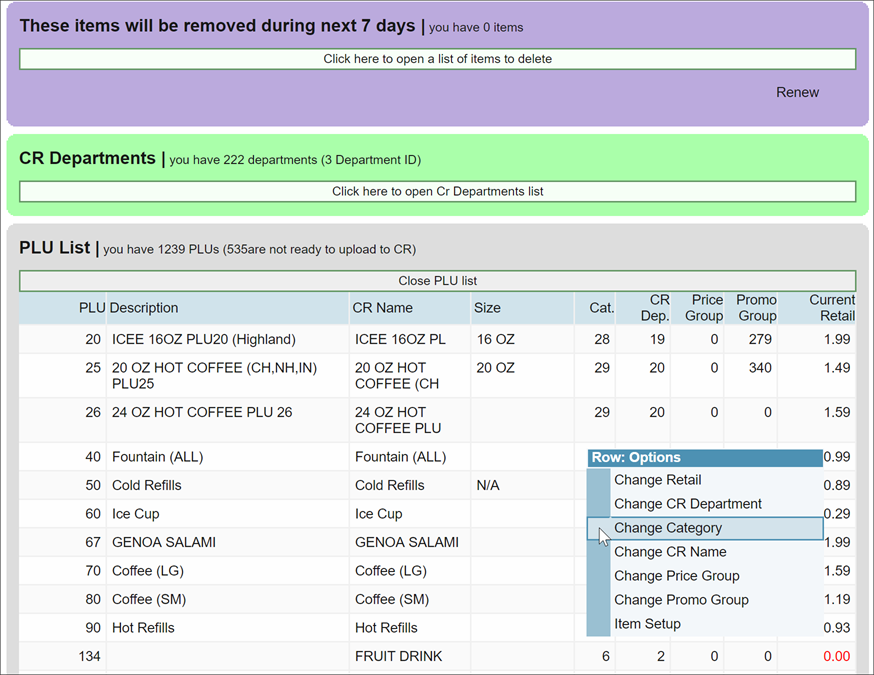Select Change Retail from the options menu

pos(657,480)
